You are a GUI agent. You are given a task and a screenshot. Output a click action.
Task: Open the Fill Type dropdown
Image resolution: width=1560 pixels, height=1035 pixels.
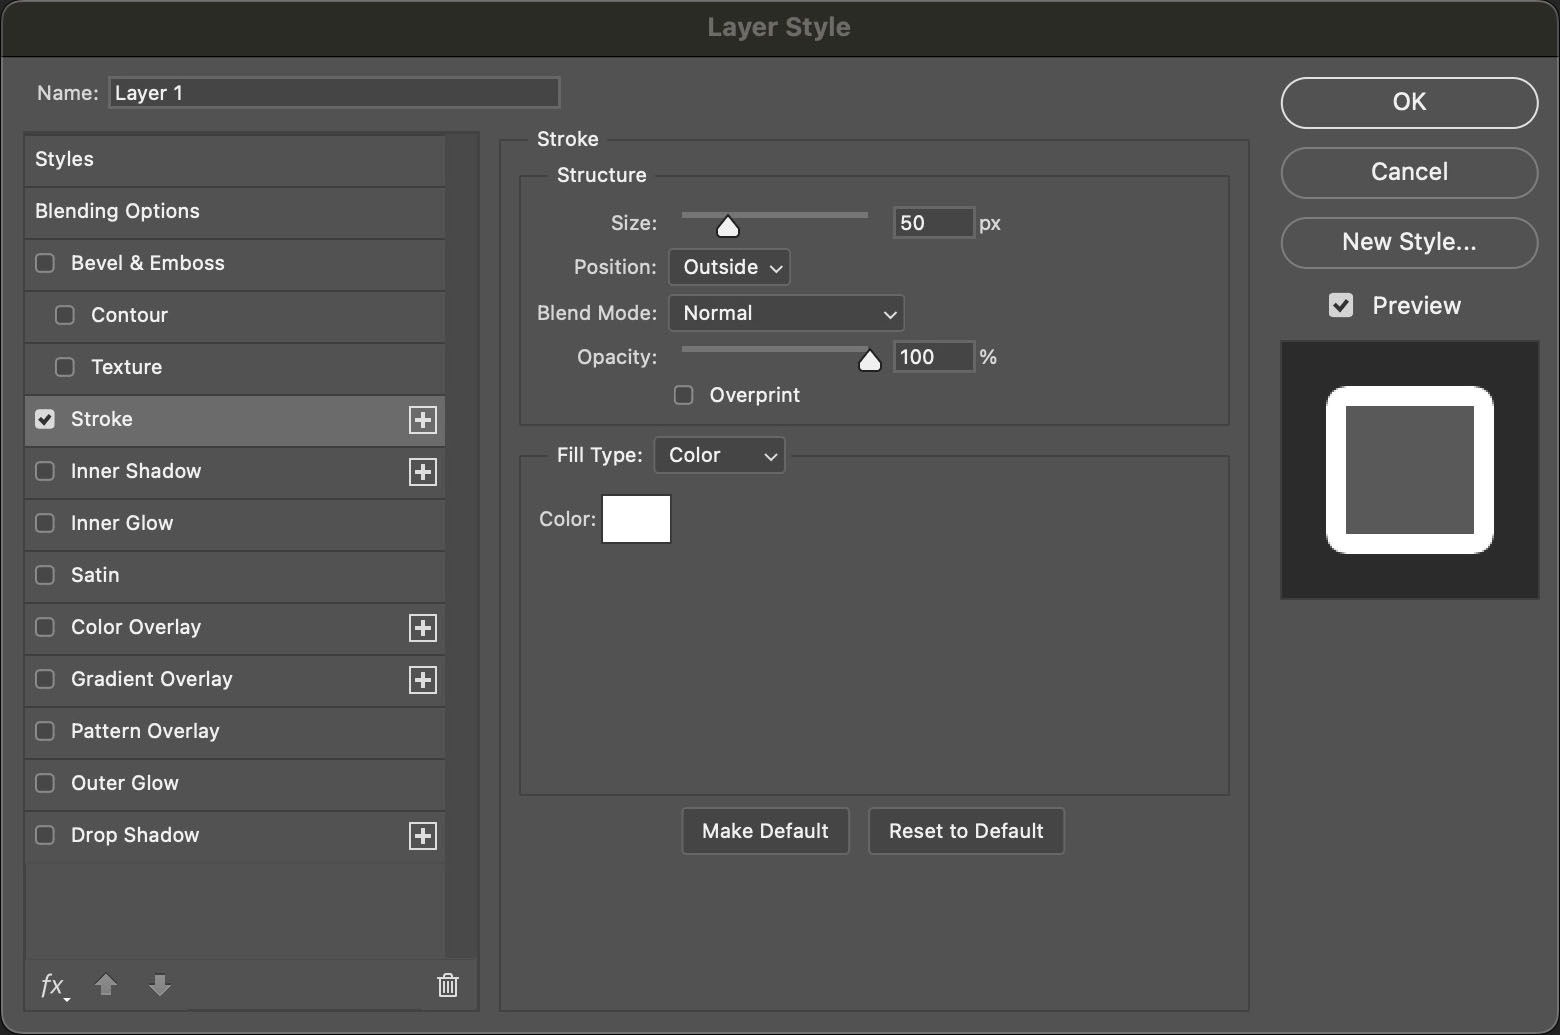(719, 455)
